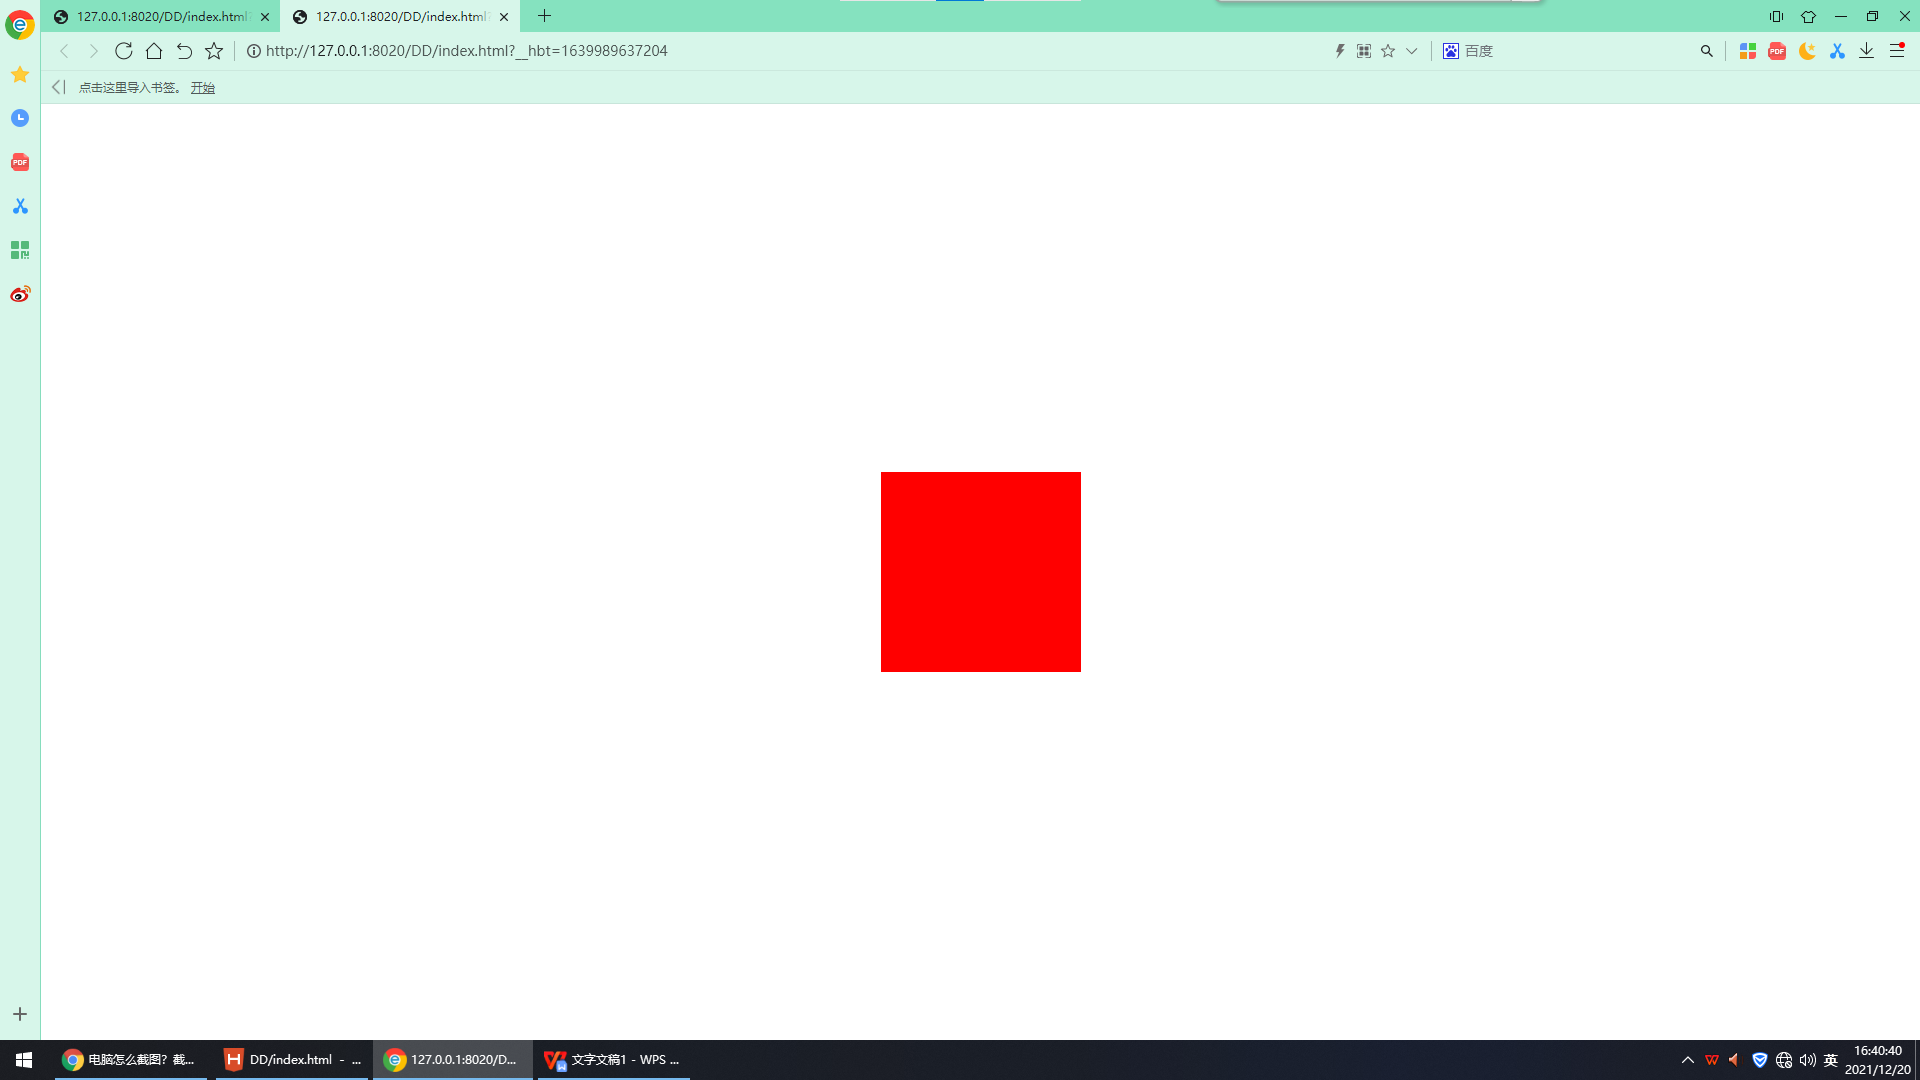The height and width of the screenshot is (1080, 1920).
Task: Open the Windows Start menu
Action: tap(24, 1060)
